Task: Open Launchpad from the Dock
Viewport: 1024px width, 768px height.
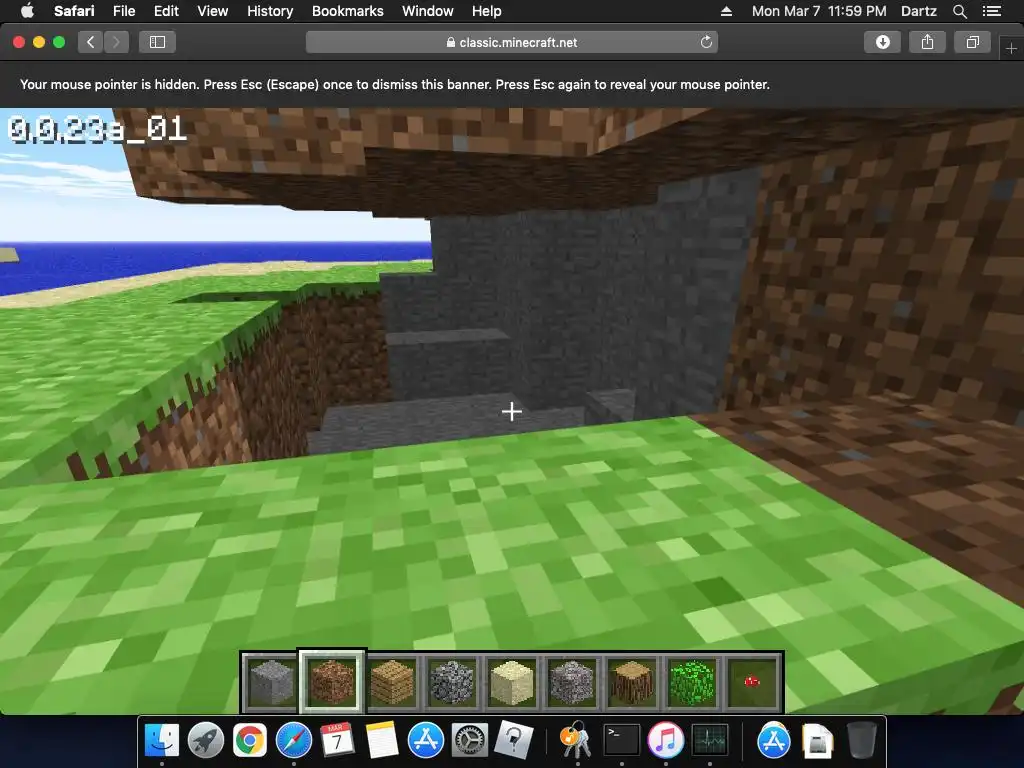Action: pyautogui.click(x=206, y=741)
